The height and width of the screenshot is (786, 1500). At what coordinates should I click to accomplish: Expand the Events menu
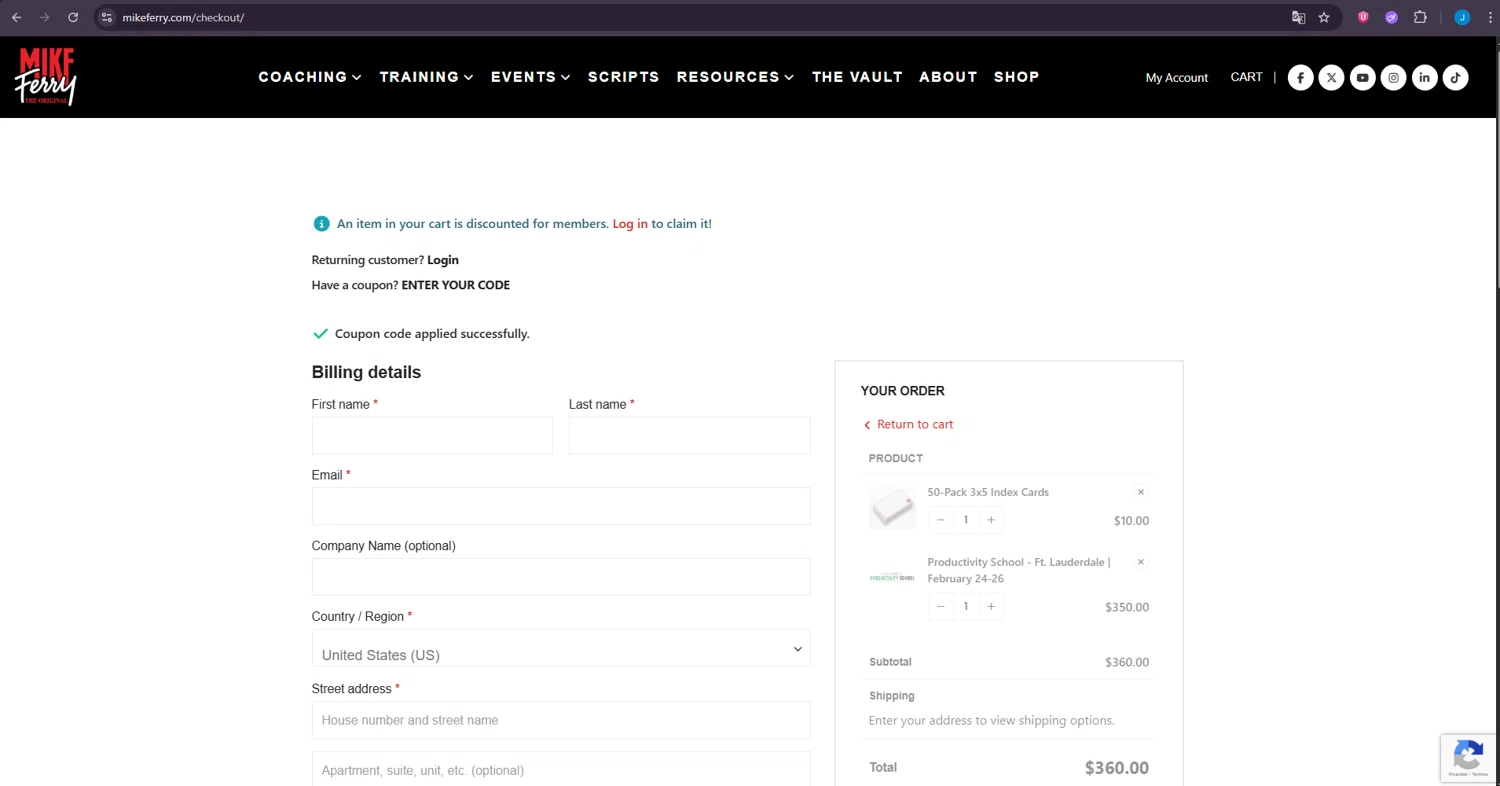tap(531, 77)
